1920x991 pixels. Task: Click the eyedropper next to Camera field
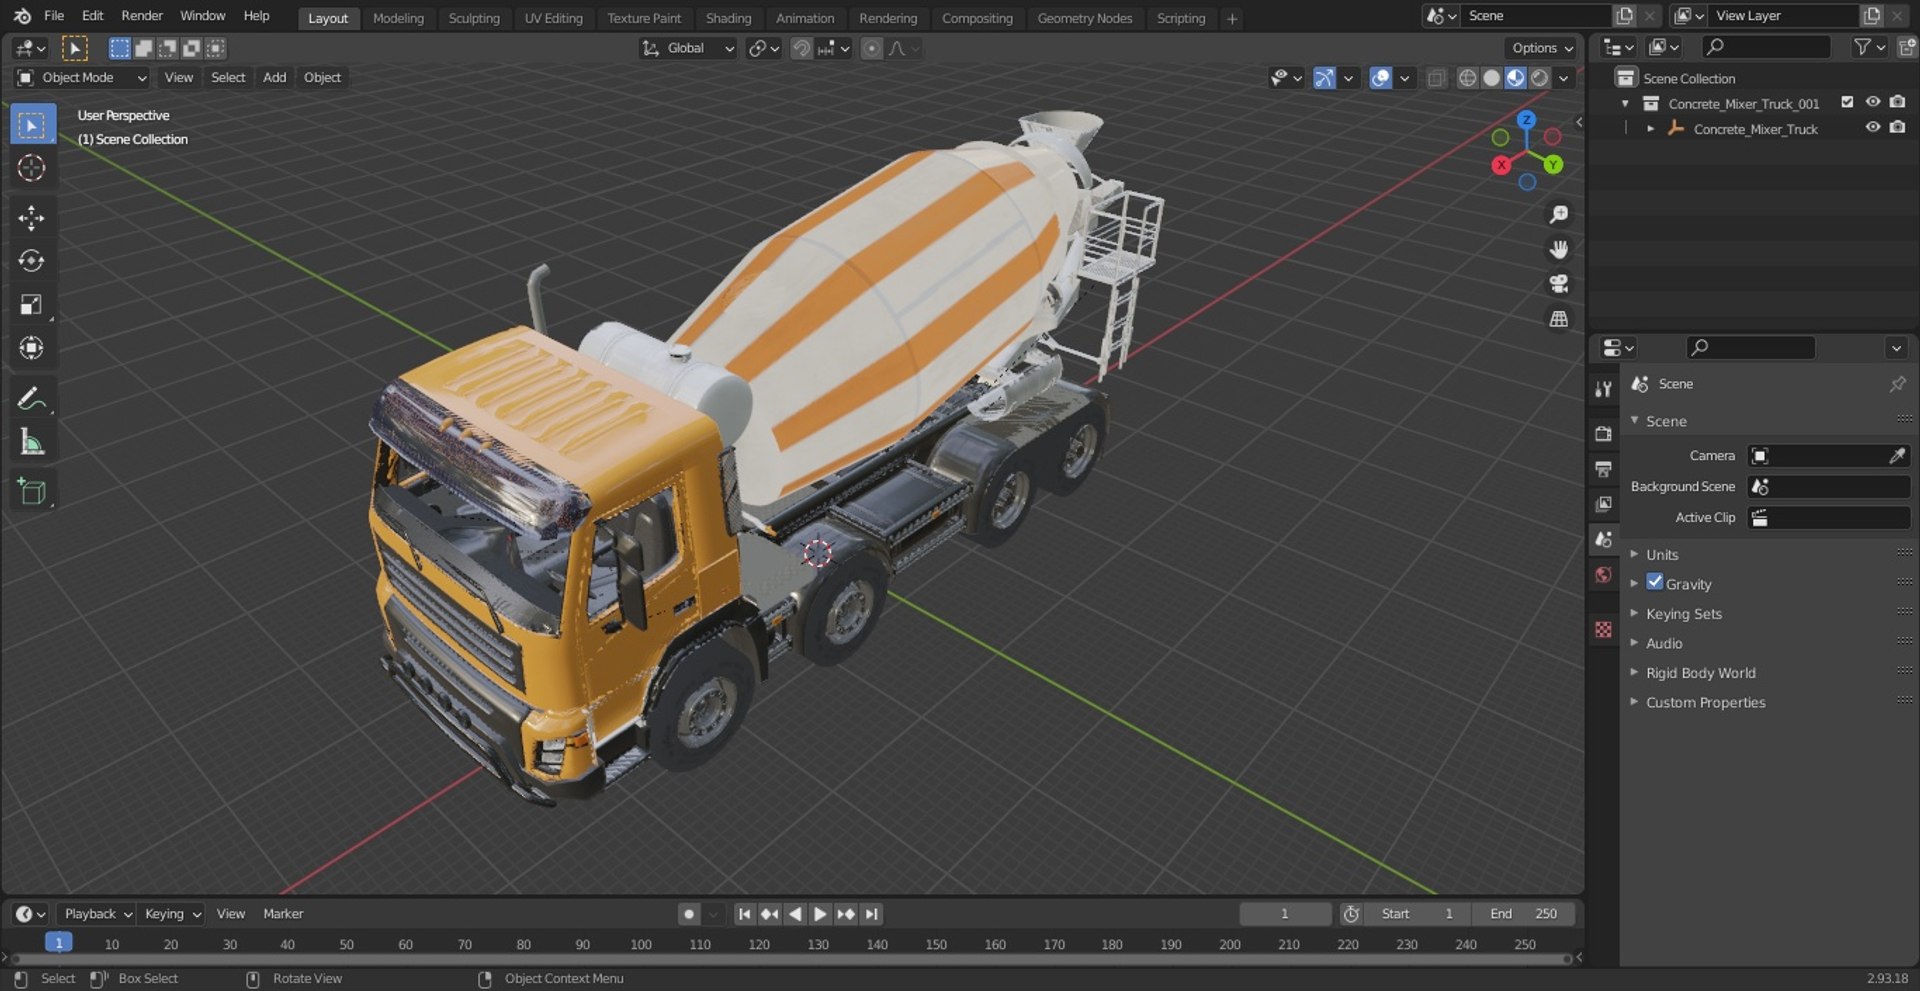(x=1896, y=456)
